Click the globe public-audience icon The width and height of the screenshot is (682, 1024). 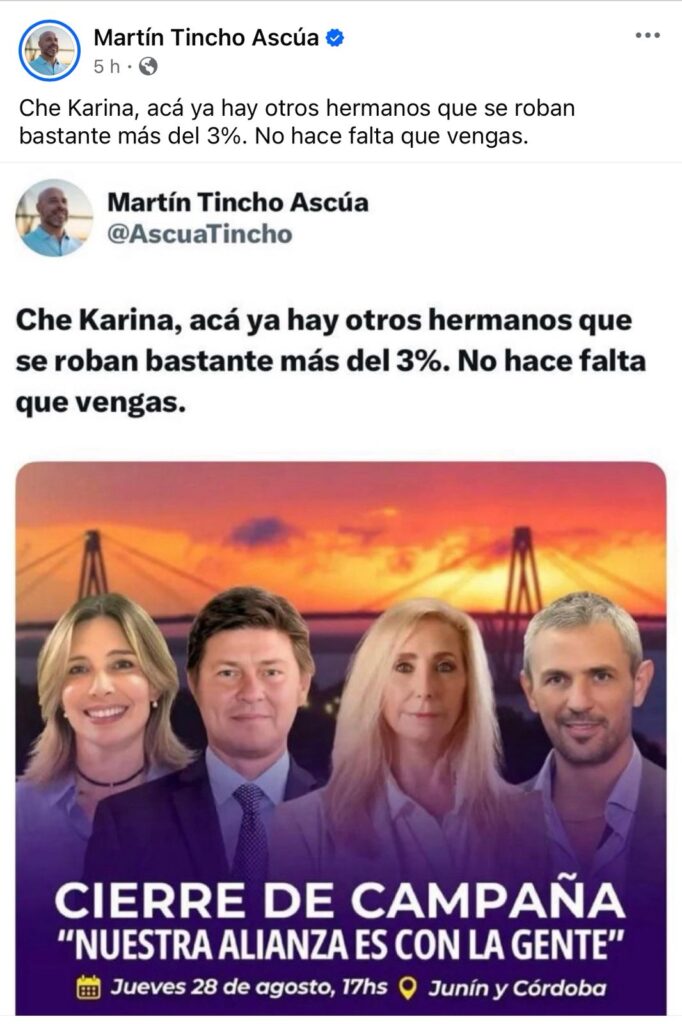[x=148, y=67]
